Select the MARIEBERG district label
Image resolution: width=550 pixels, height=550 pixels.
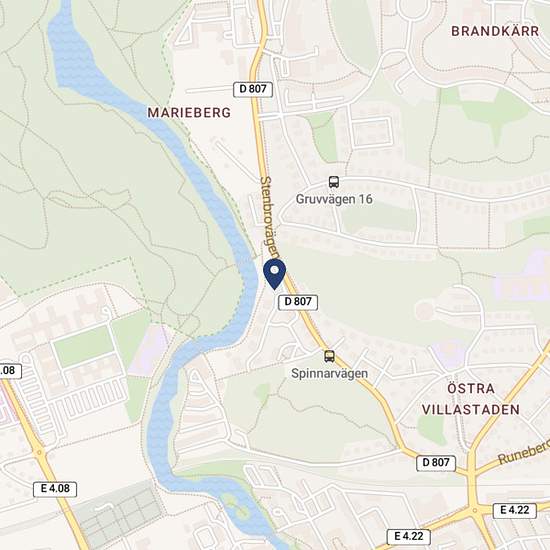(x=189, y=113)
